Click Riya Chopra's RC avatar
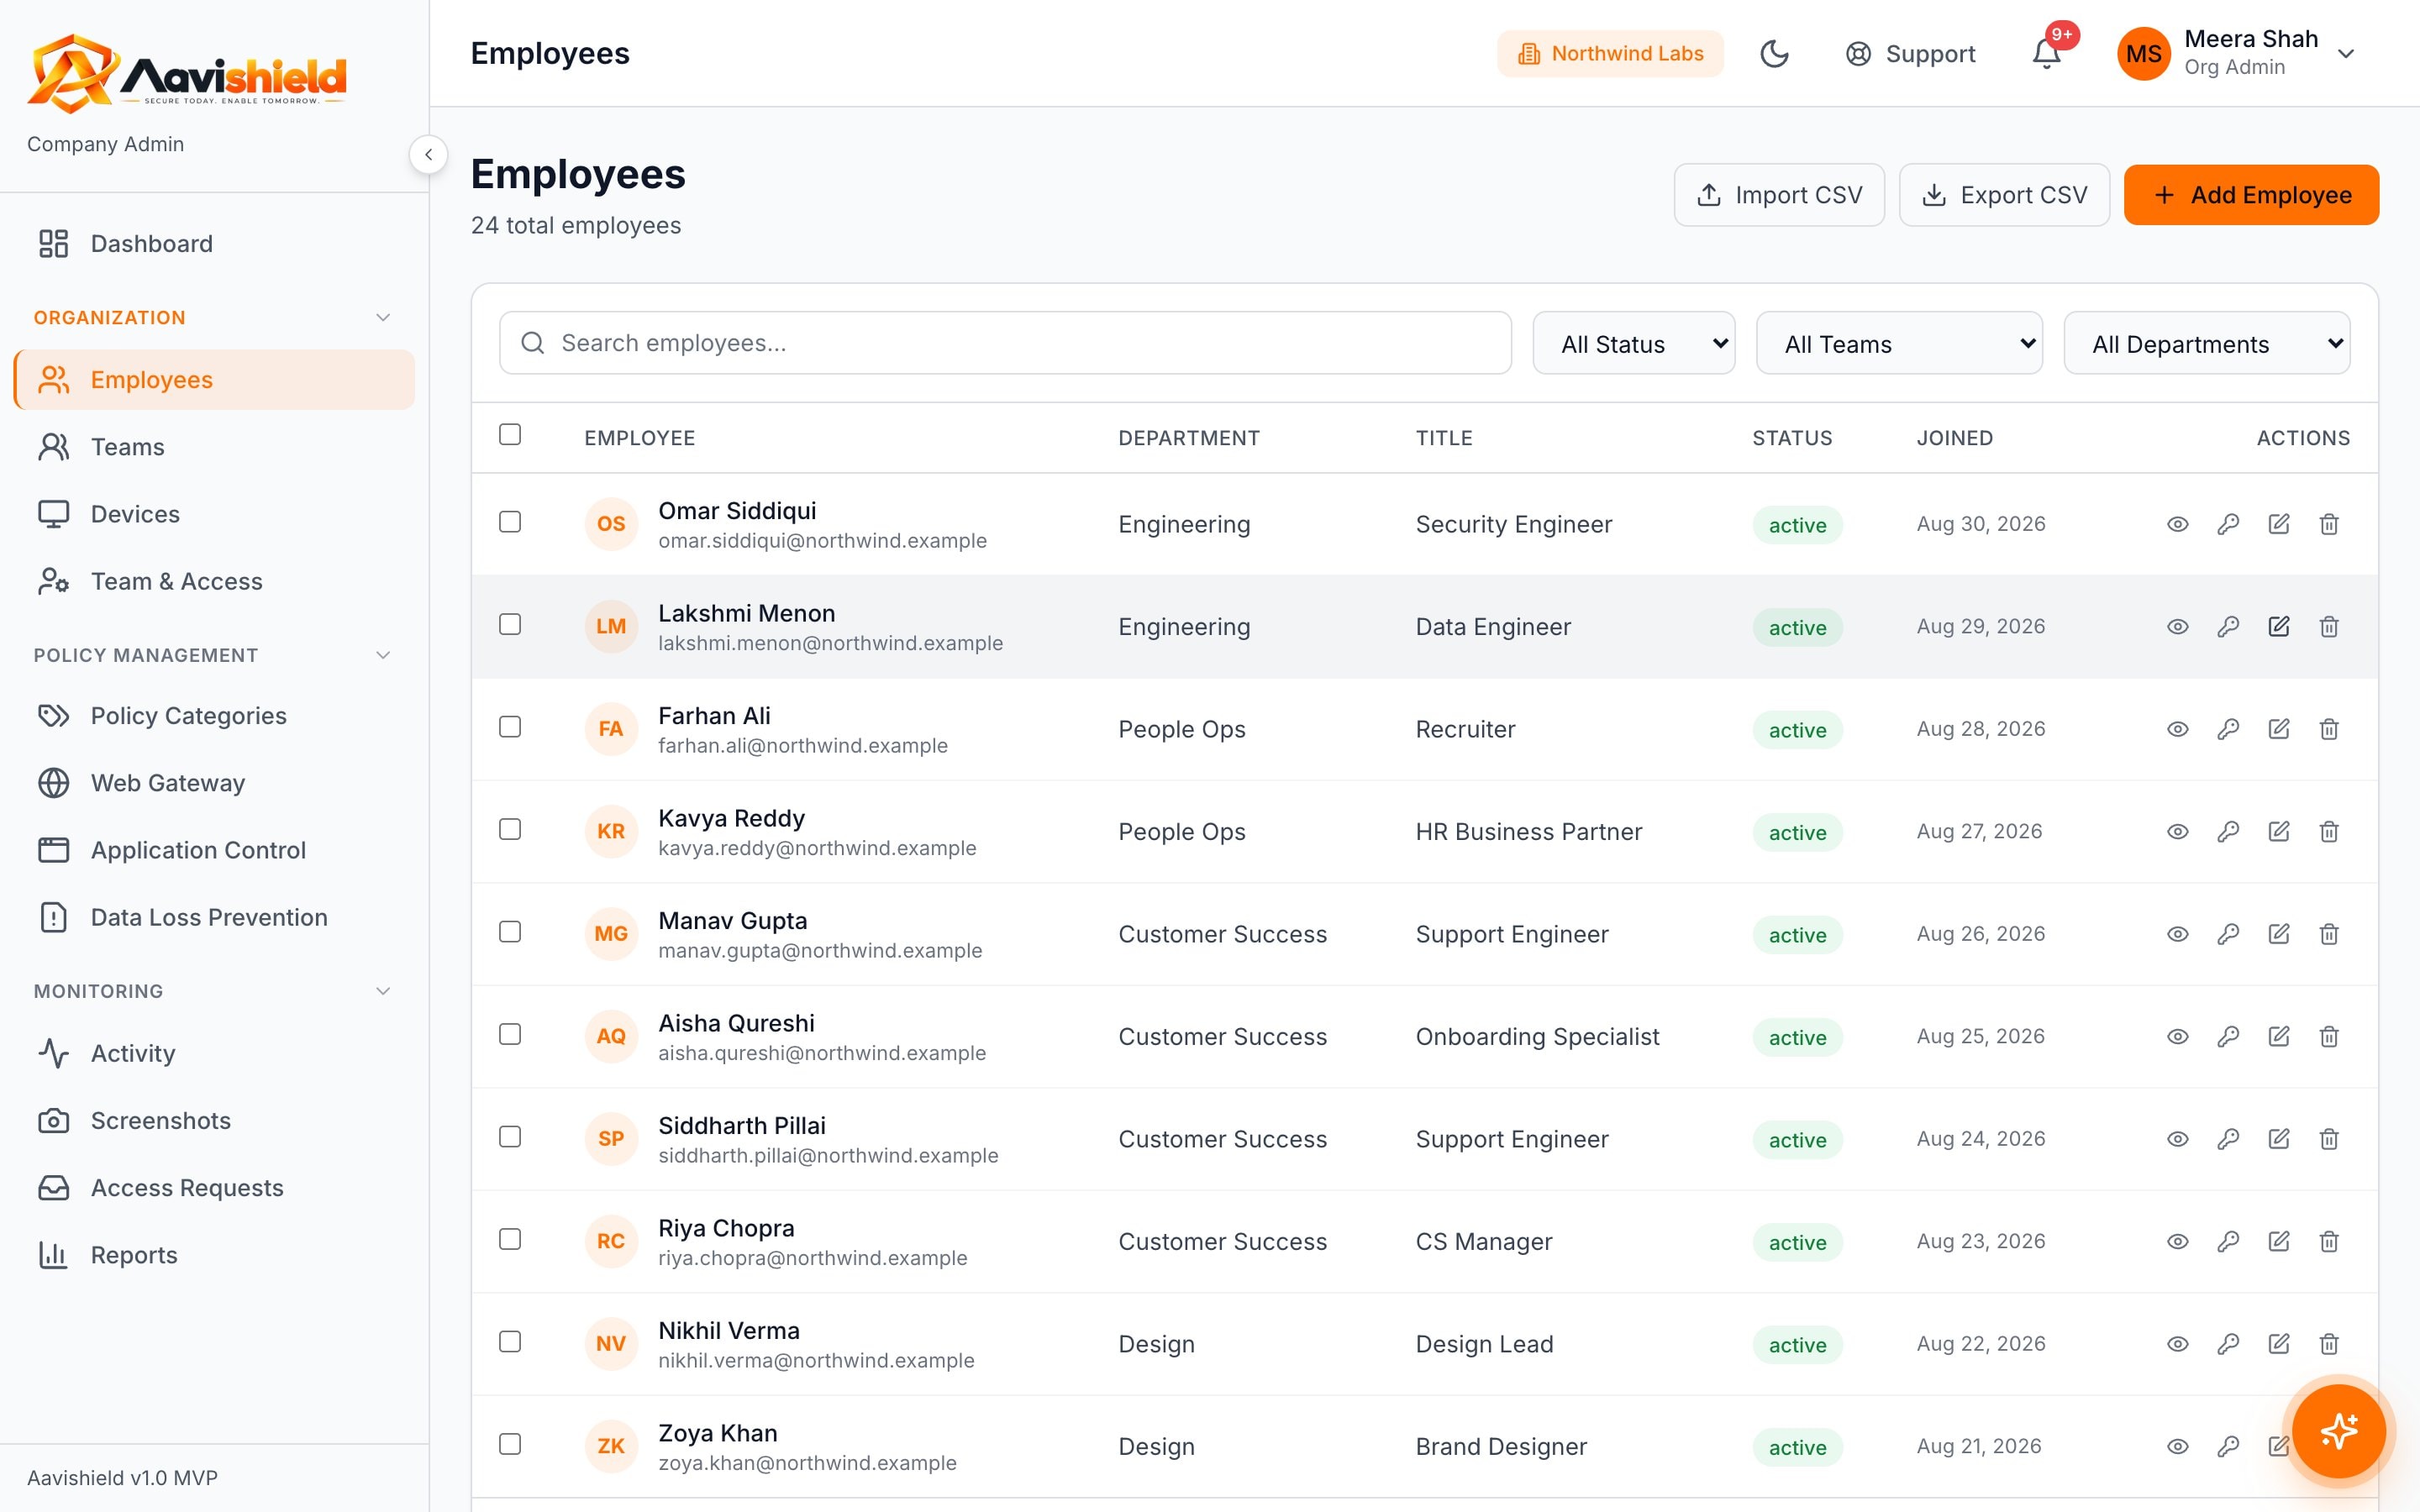 pyautogui.click(x=611, y=1242)
